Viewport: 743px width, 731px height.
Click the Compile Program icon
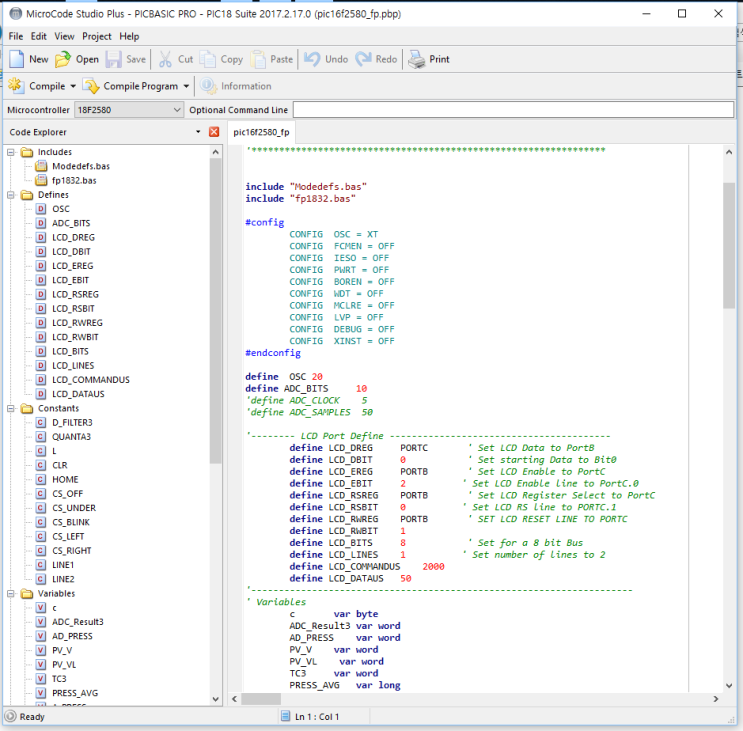pyautogui.click(x=91, y=86)
